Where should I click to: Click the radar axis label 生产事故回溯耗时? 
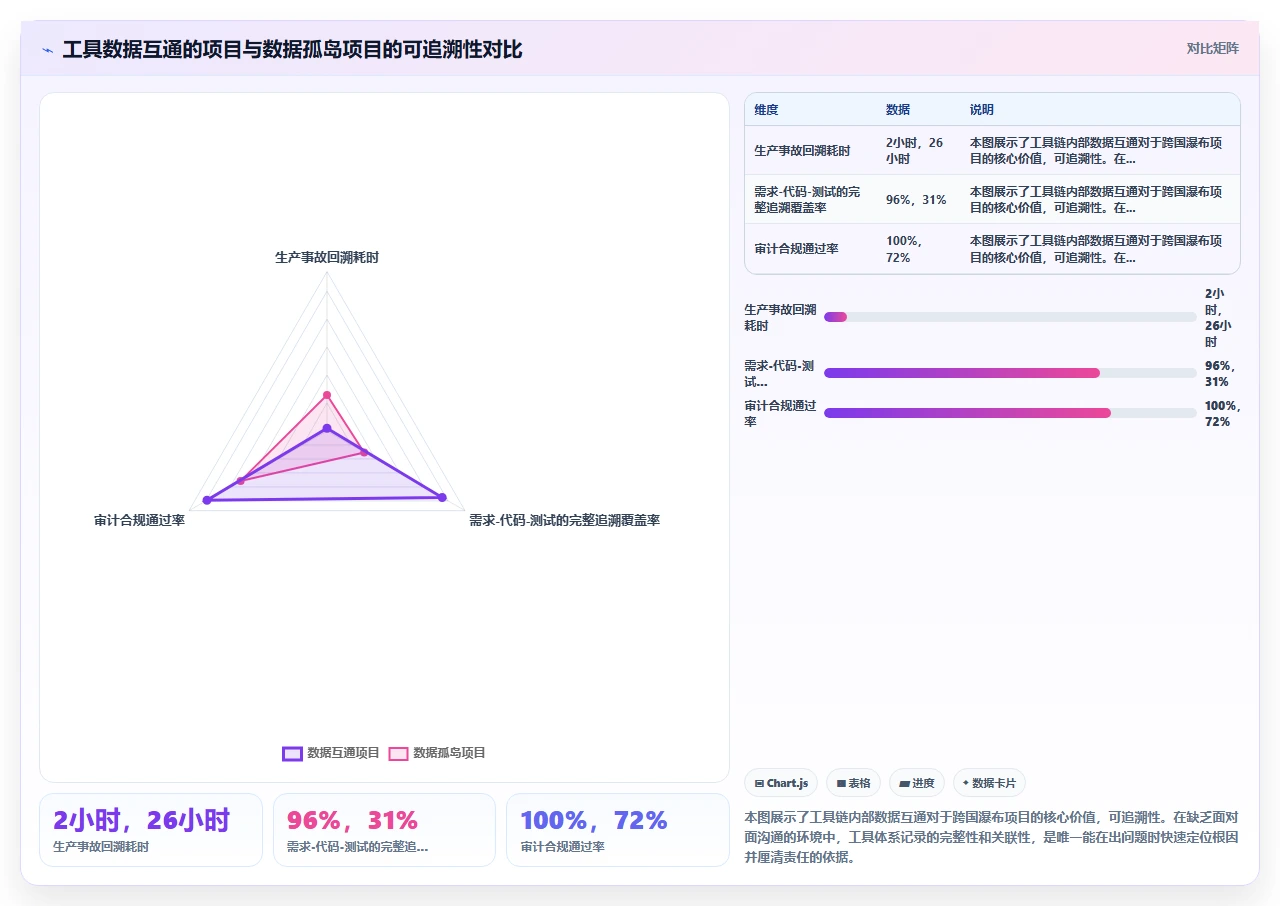327,257
